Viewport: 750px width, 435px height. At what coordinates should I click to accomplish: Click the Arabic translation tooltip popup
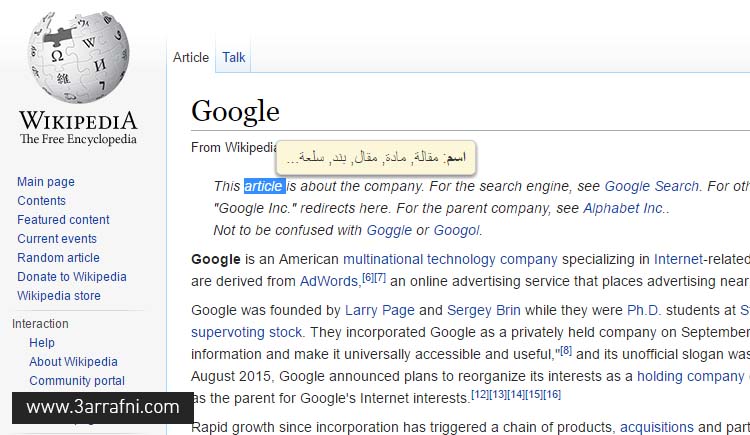click(376, 157)
